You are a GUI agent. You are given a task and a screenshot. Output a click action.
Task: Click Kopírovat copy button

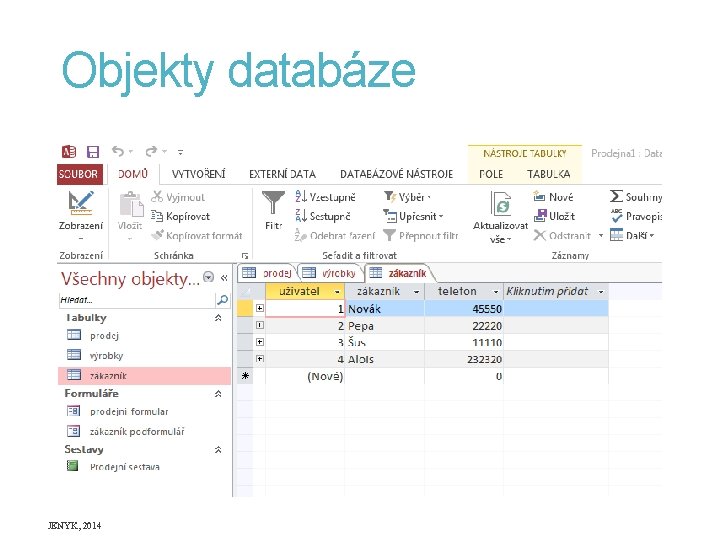tap(180, 216)
